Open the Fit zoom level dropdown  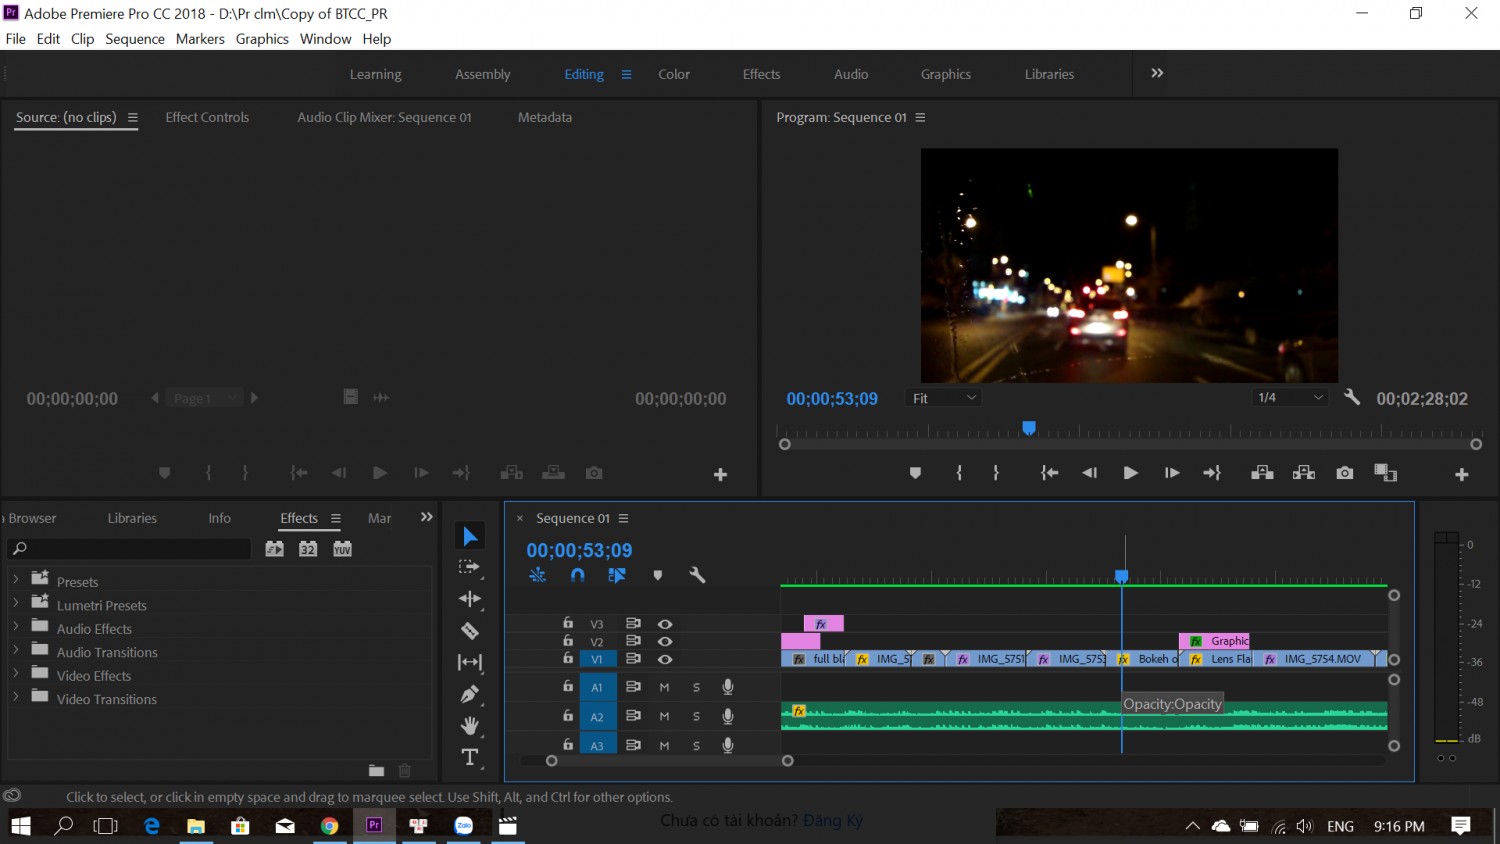coord(943,398)
